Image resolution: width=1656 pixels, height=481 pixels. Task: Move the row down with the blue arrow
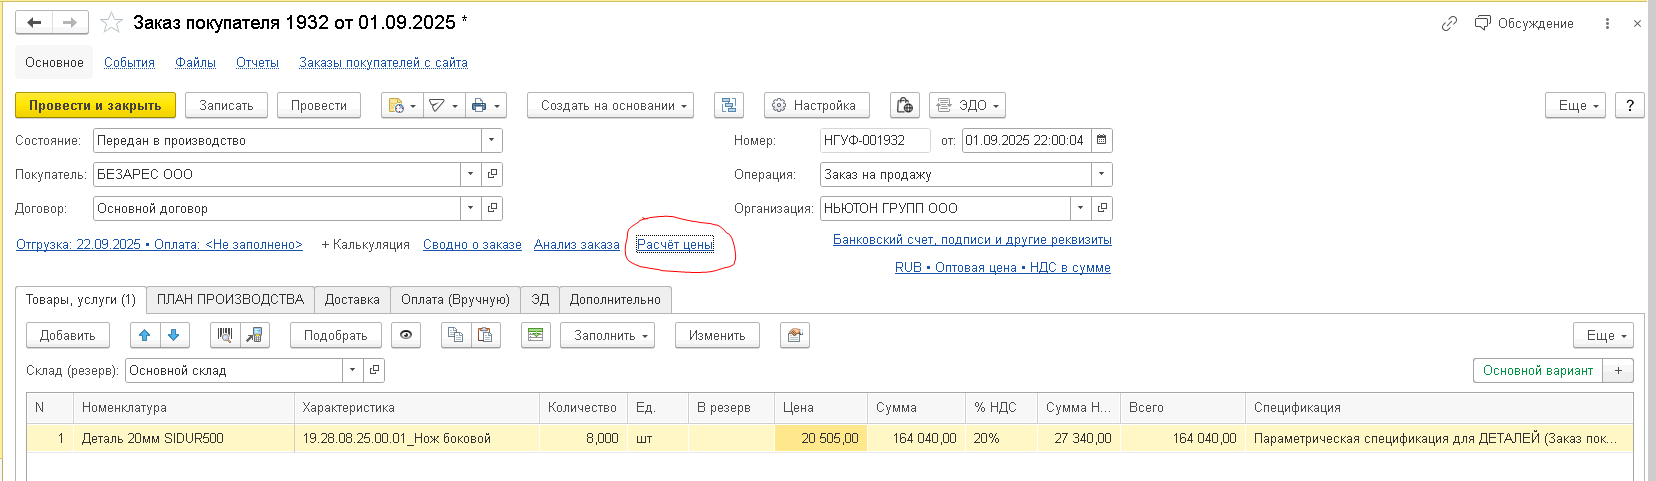point(174,335)
